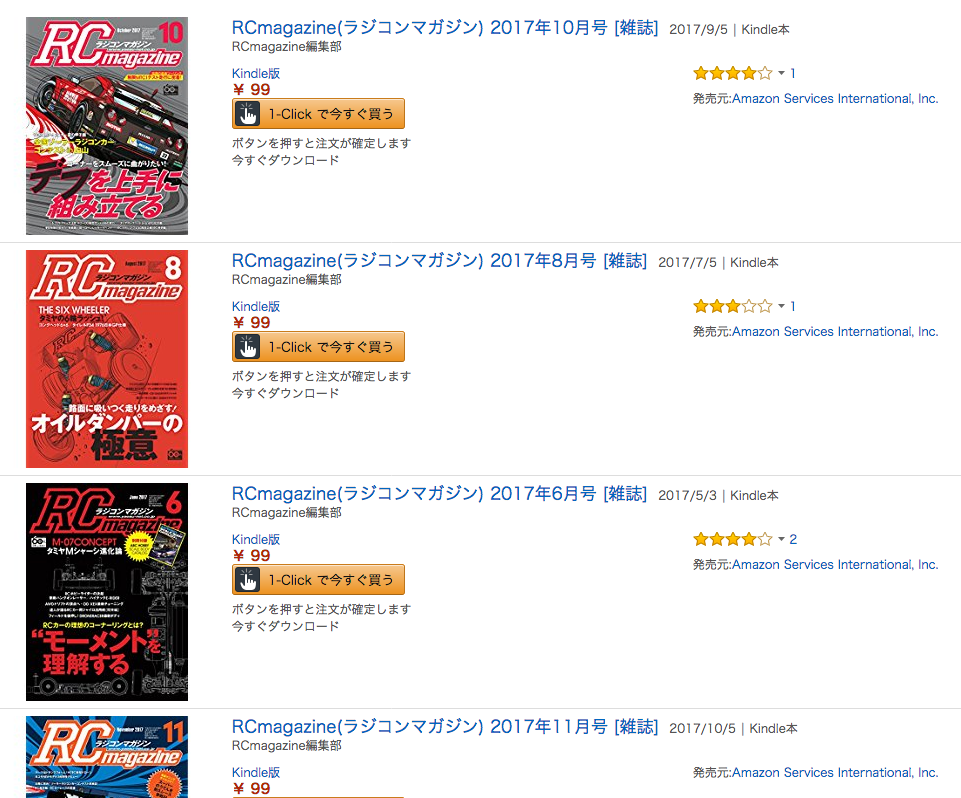Open the October 2017 magazine cover thumbnail

107,126
